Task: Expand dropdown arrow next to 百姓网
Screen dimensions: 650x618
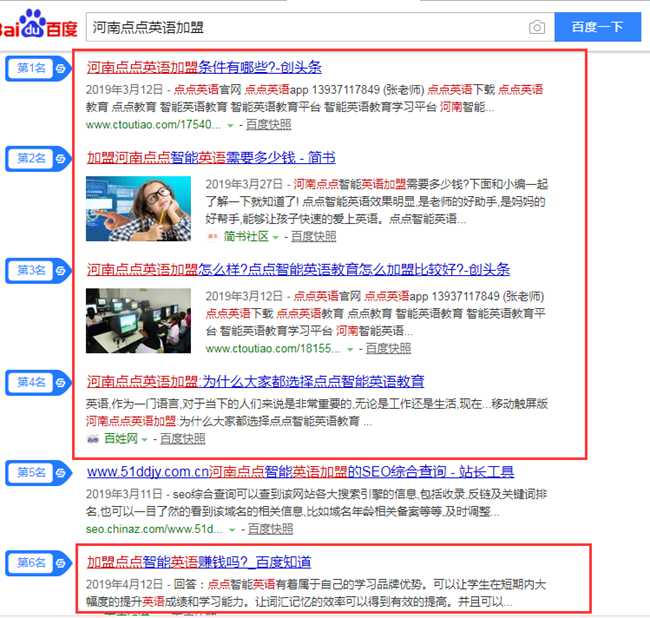Action: pyautogui.click(x=145, y=439)
